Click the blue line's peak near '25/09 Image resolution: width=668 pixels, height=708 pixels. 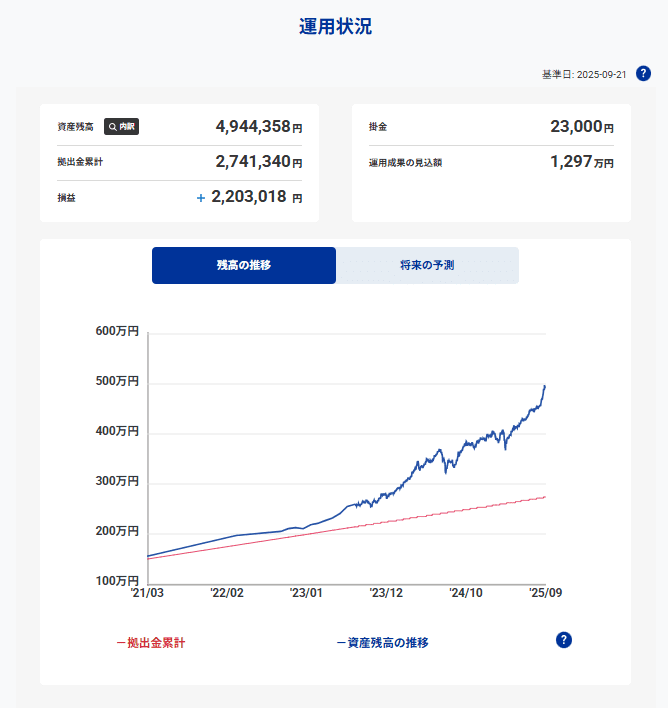click(x=544, y=386)
